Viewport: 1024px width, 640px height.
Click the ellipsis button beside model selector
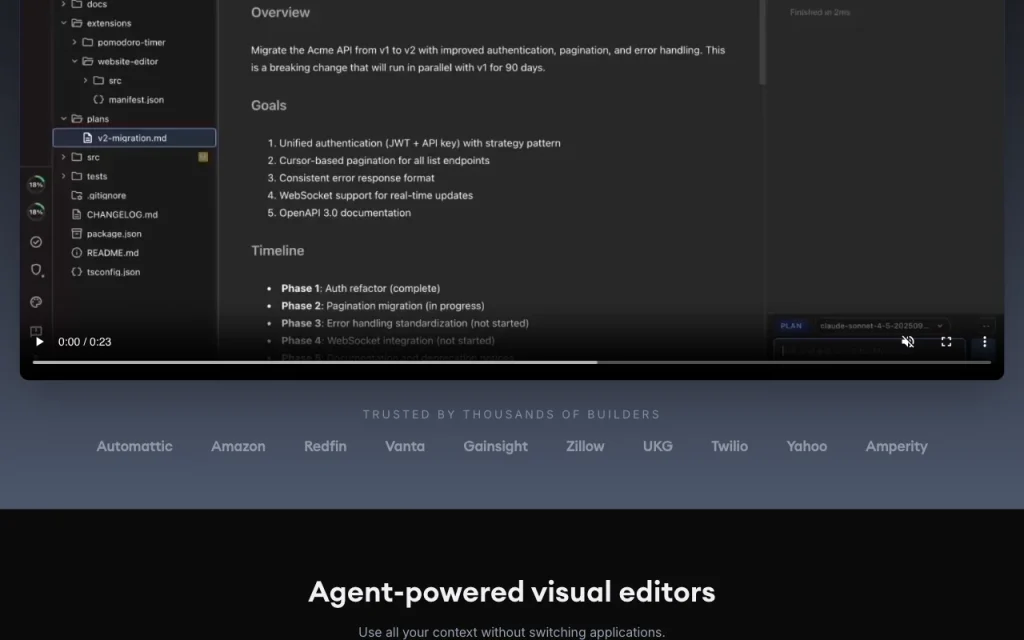click(x=986, y=326)
